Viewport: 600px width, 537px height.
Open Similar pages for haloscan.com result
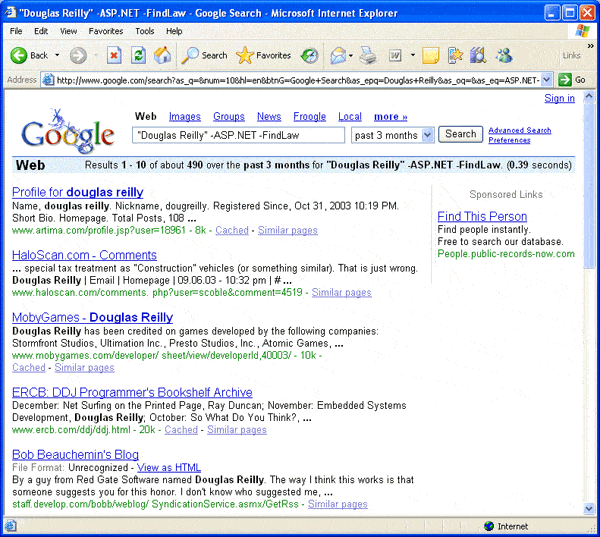(341, 292)
